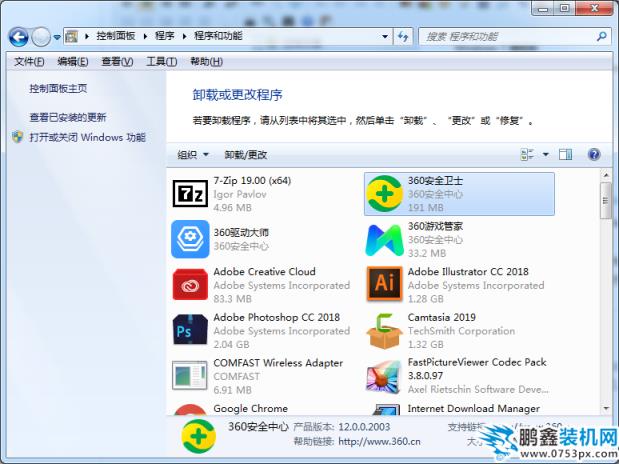Click 程序 in the address breadcrumb
Image resolution: width=619 pixels, height=464 pixels.
165,36
